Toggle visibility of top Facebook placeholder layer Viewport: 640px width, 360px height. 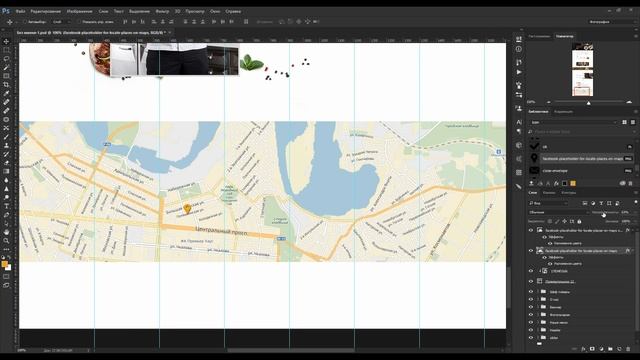pyautogui.click(x=531, y=230)
